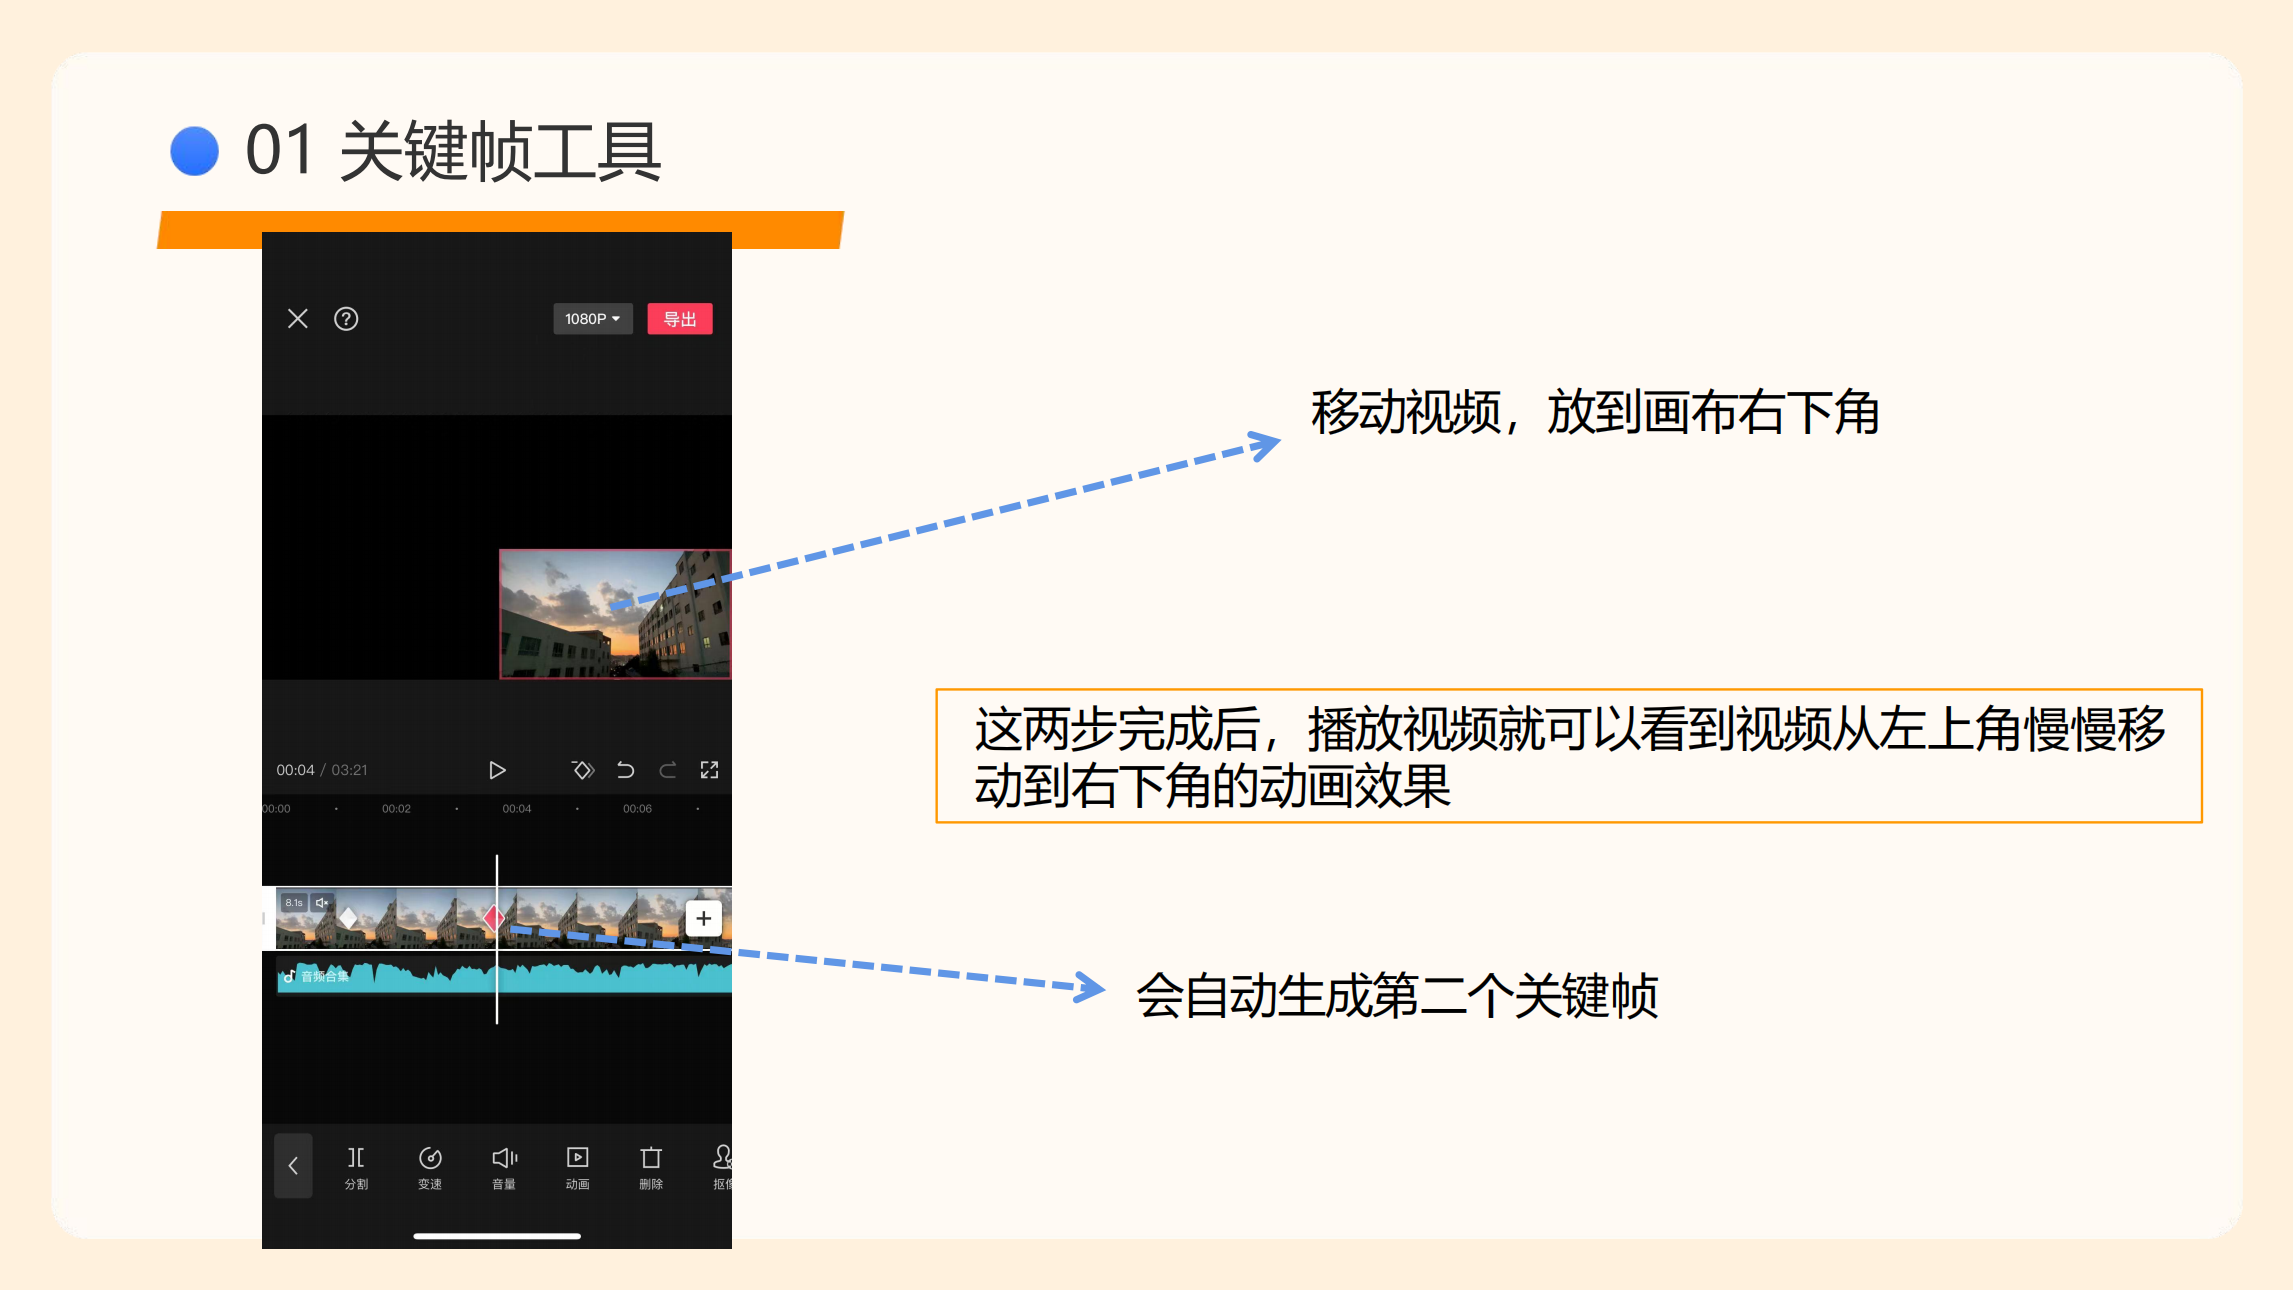Click the 00:00 ruler label
This screenshot has width=2293, height=1290.
[277, 809]
